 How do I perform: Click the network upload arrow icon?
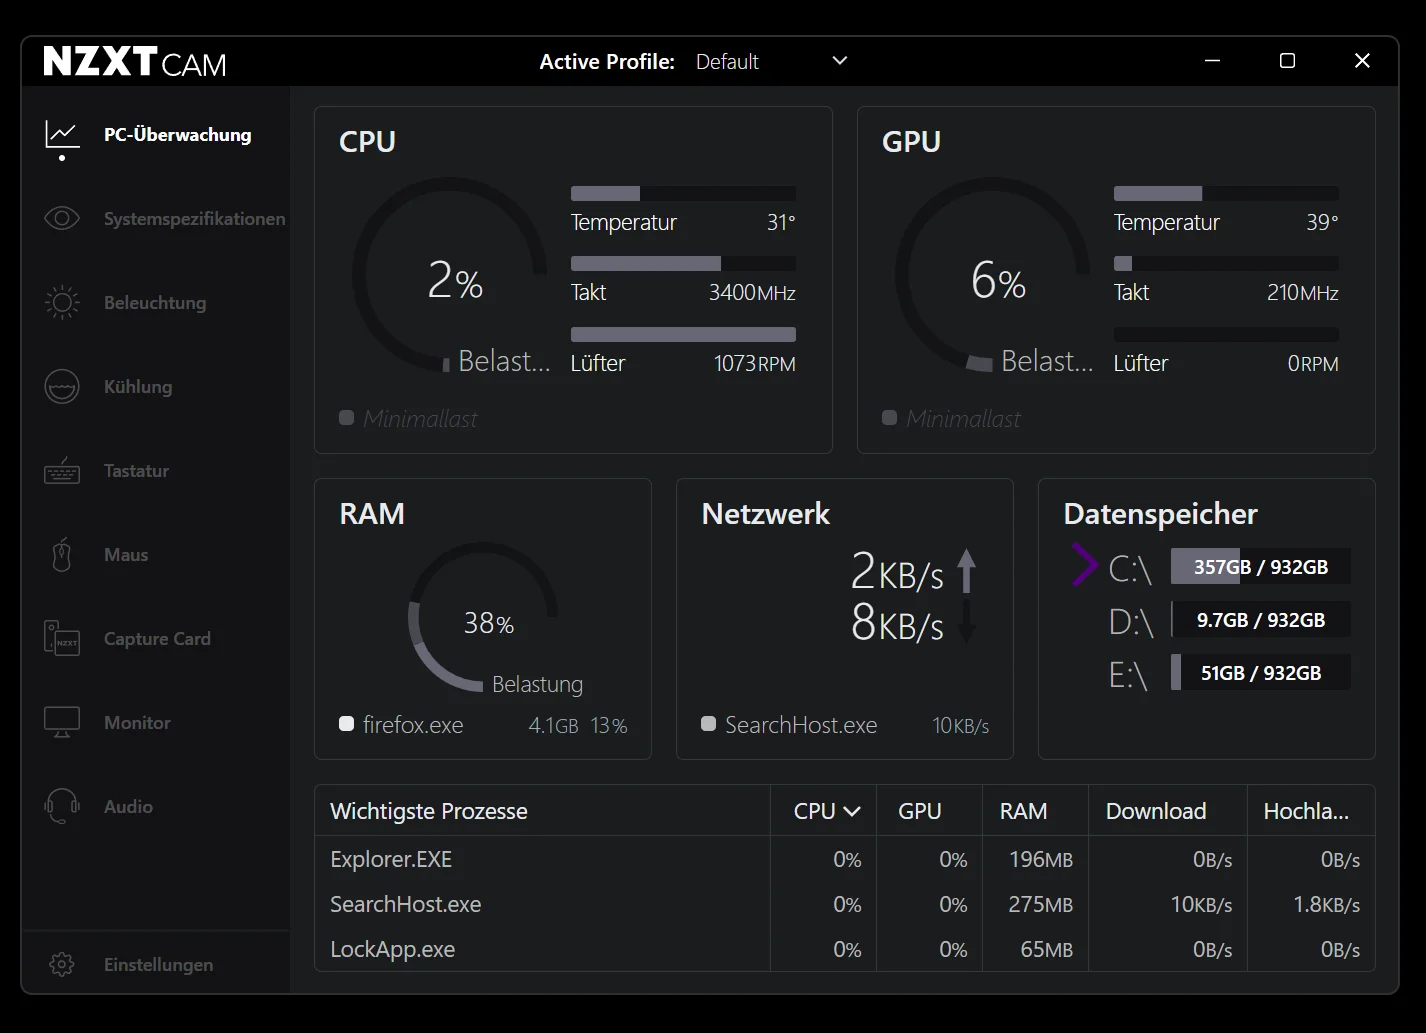point(966,571)
